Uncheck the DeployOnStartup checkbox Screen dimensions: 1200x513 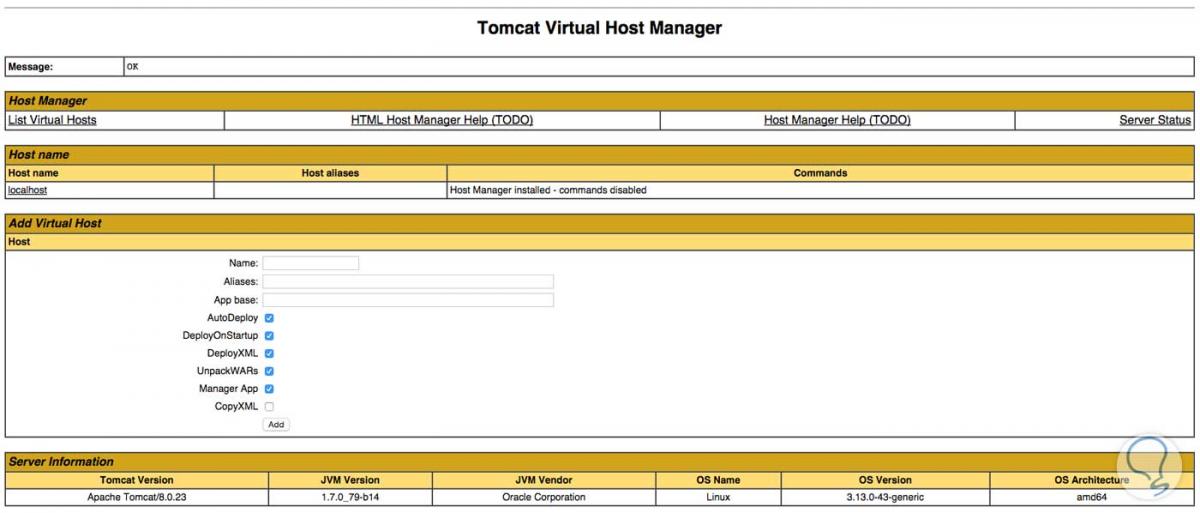[x=269, y=336]
